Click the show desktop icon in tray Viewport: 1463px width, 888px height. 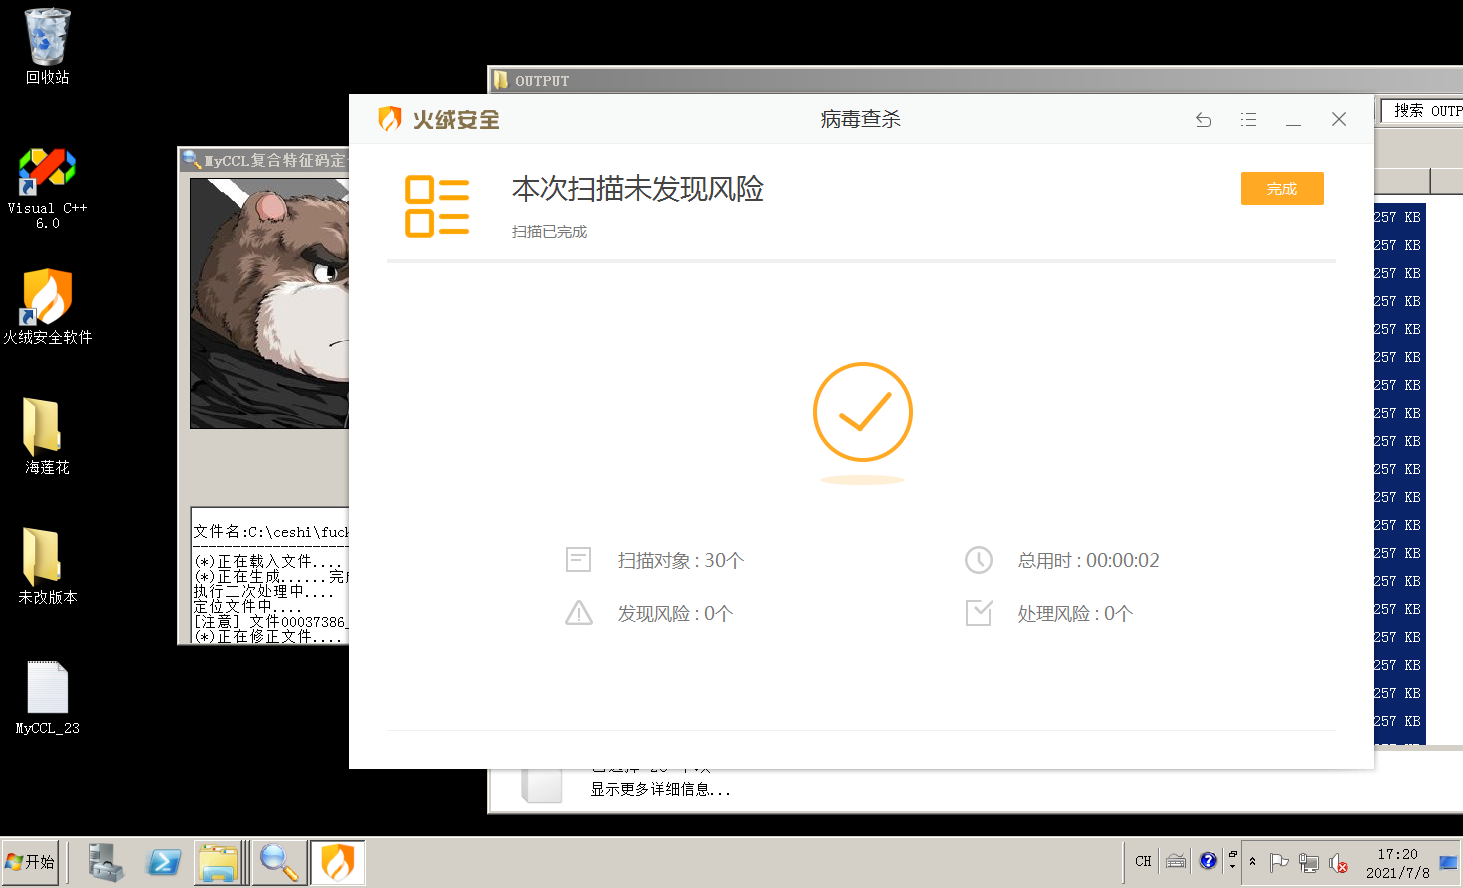point(1448,862)
